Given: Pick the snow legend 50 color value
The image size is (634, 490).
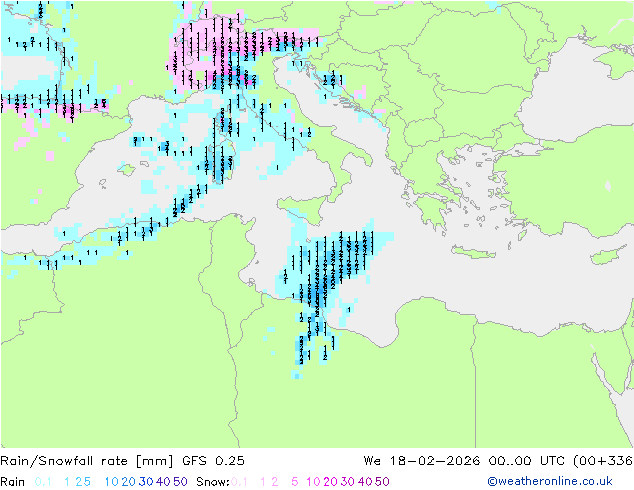Looking at the screenshot, I should [x=382, y=482].
